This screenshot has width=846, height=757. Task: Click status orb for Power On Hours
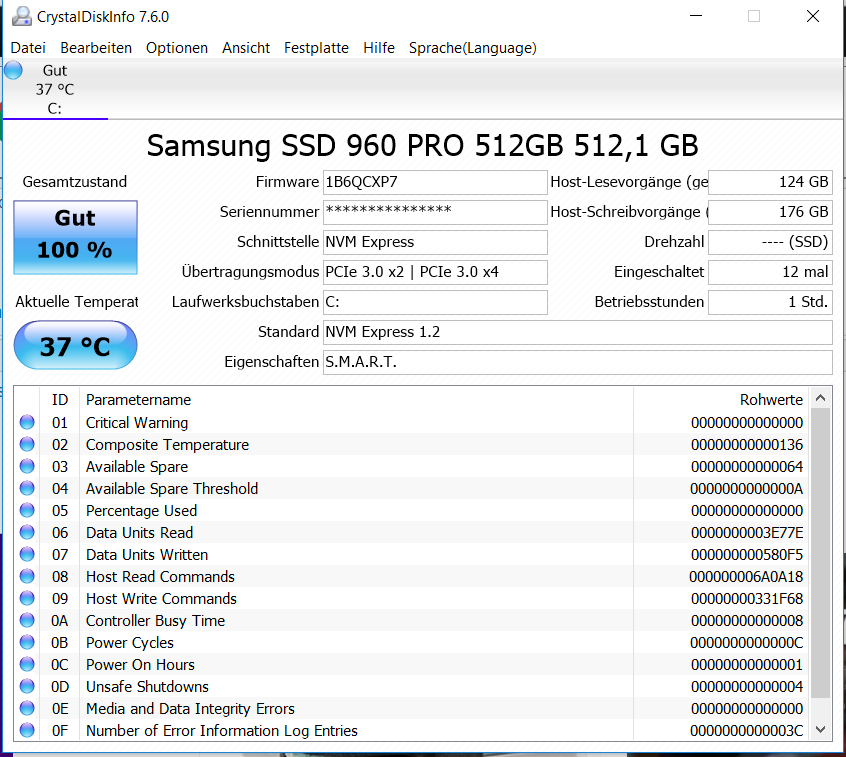[x=27, y=664]
